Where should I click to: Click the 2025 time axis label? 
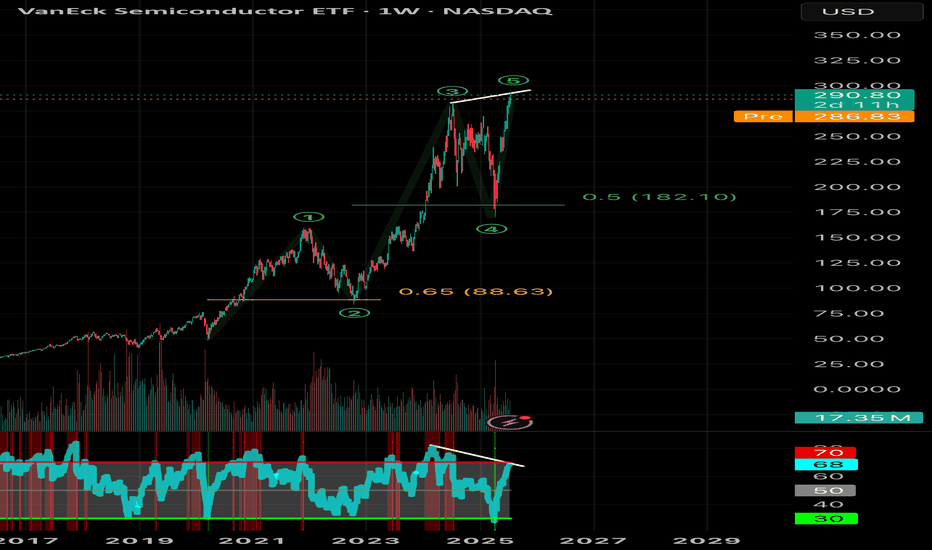[480, 540]
